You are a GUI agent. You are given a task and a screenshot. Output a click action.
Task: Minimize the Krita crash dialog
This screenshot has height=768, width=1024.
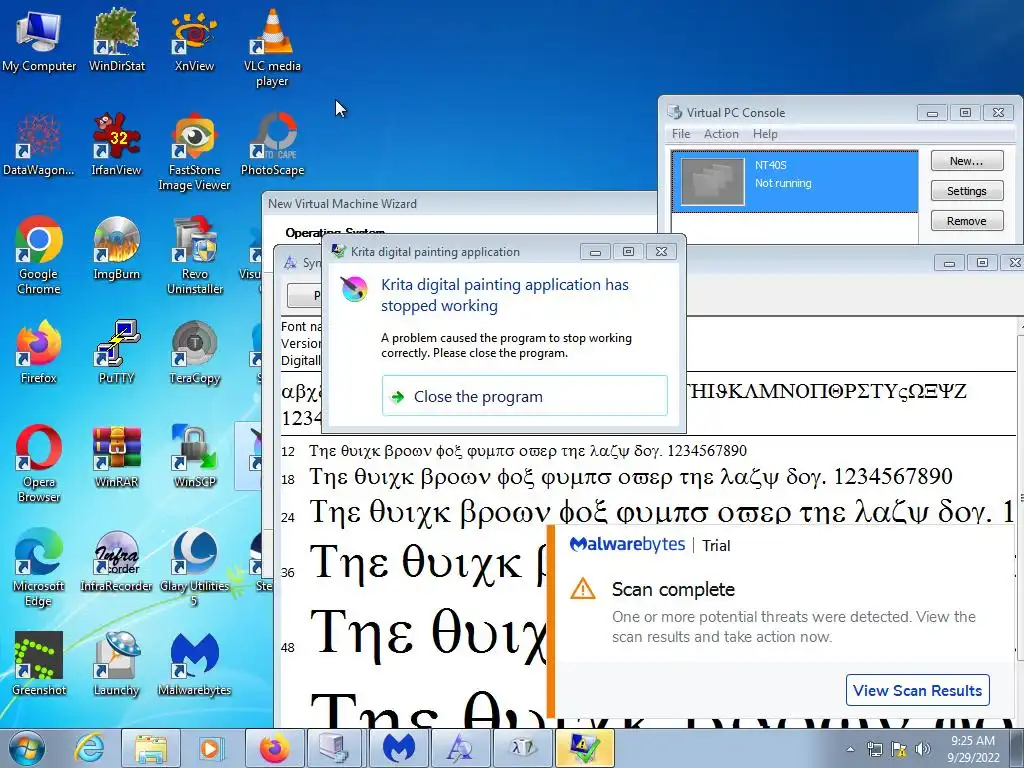pos(595,252)
